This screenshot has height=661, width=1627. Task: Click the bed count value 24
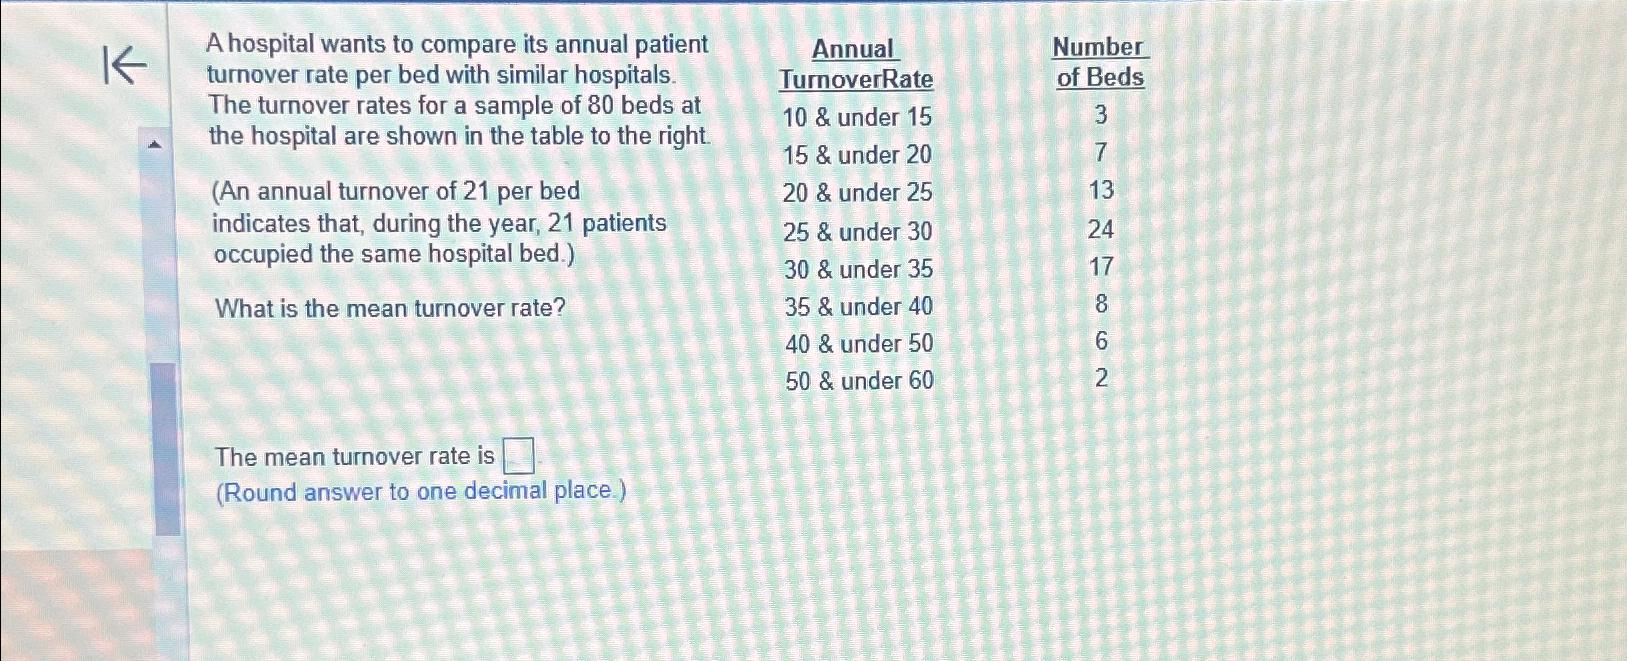pyautogui.click(x=1100, y=230)
